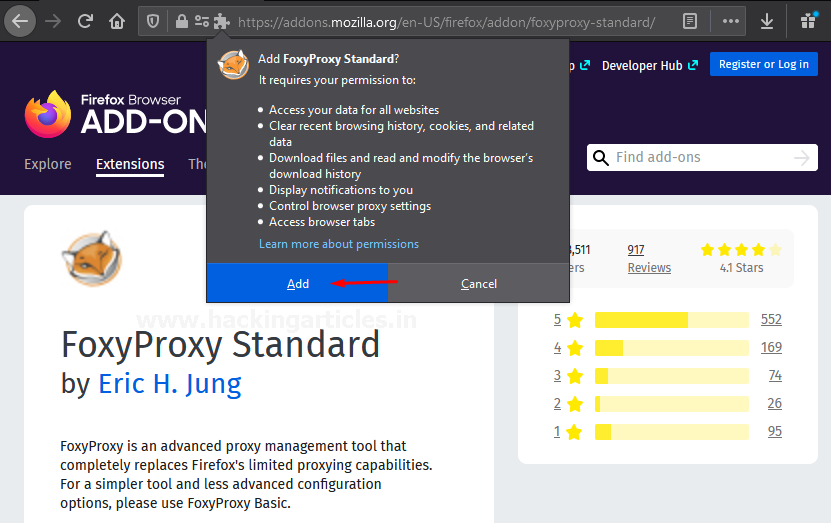Click 'Access your data for all websites' text
Viewport: 831px width, 523px height.
pyautogui.click(x=354, y=110)
